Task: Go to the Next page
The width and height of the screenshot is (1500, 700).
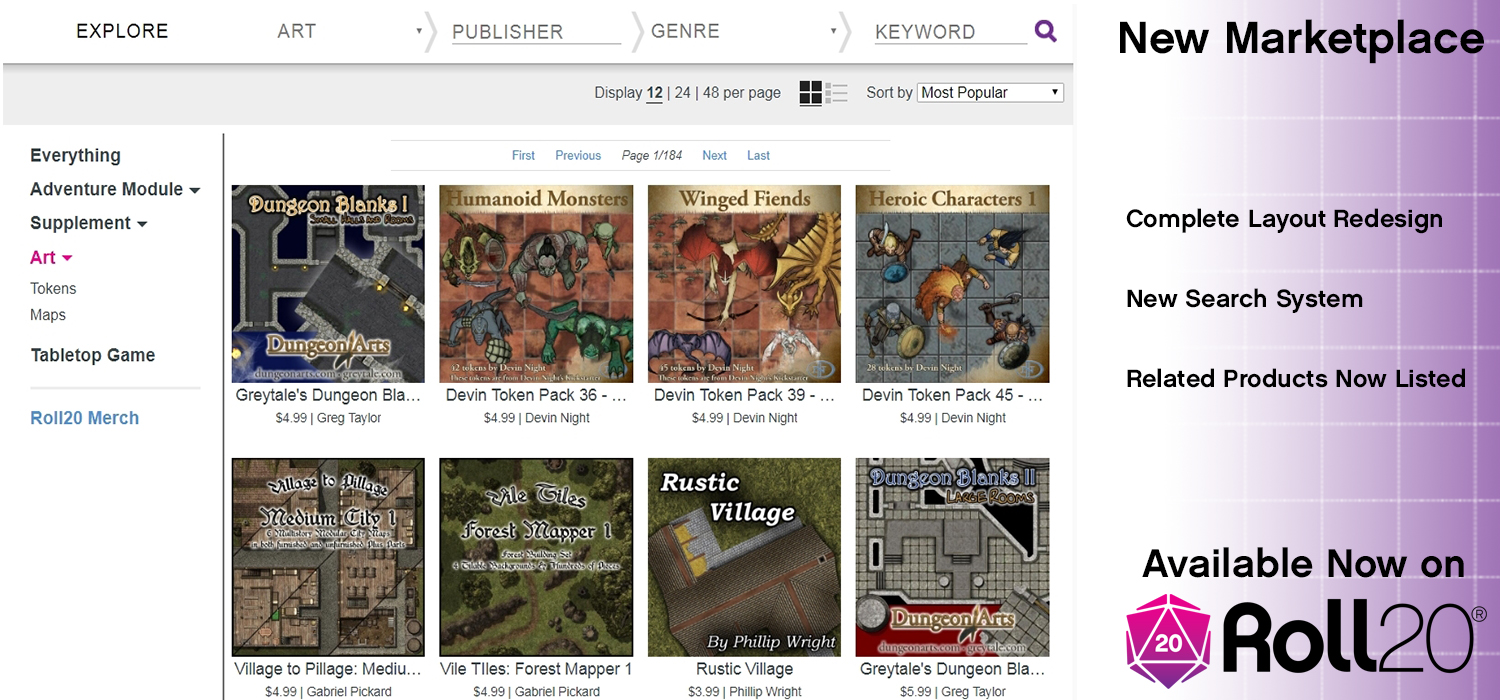Action: (714, 155)
